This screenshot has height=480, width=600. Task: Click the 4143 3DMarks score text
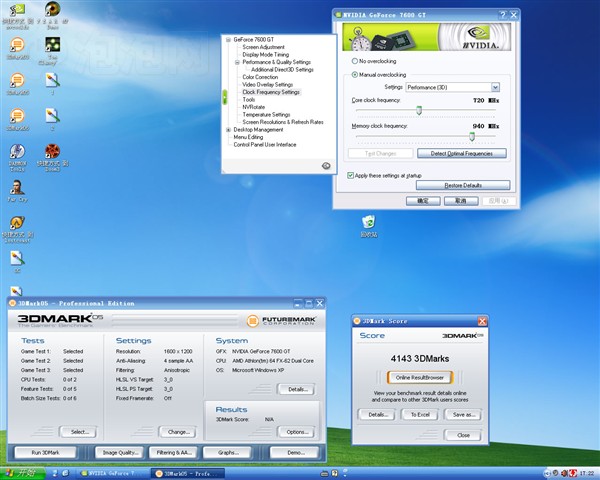[x=420, y=359]
